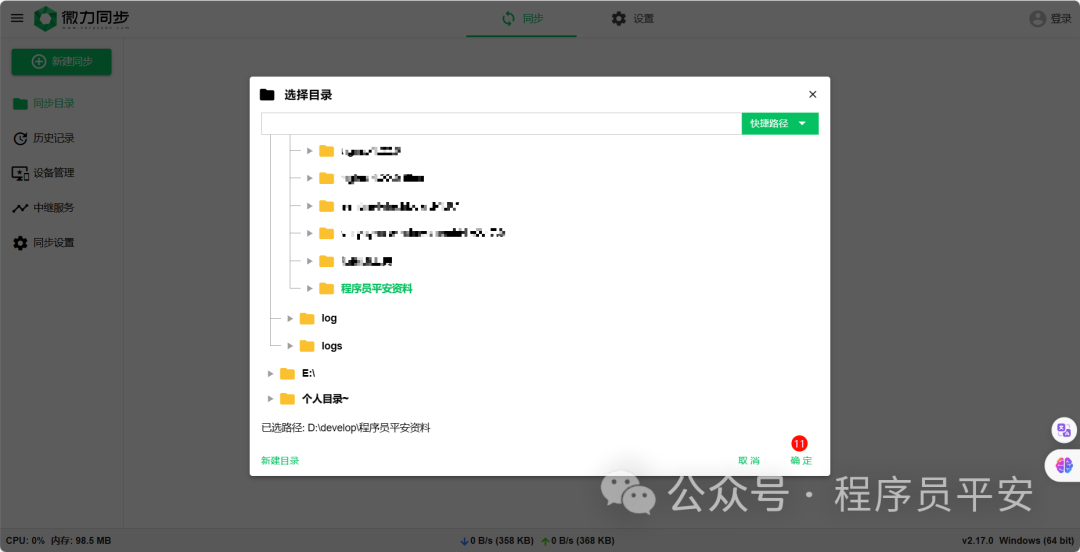
Task: Click the 同步 tab sync arrows icon
Action: pos(508,19)
